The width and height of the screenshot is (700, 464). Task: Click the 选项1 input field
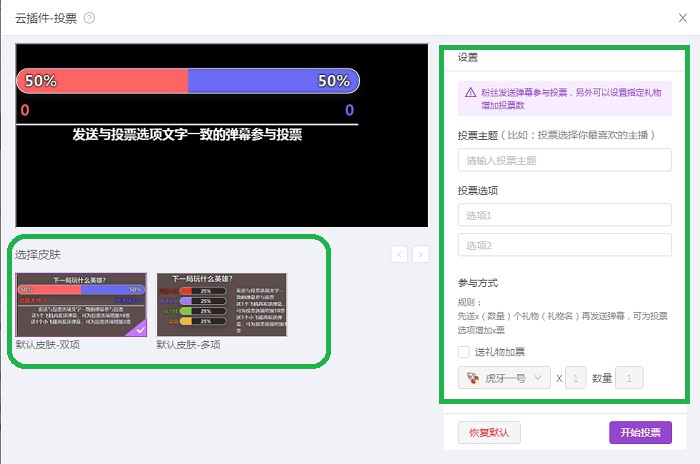[565, 215]
